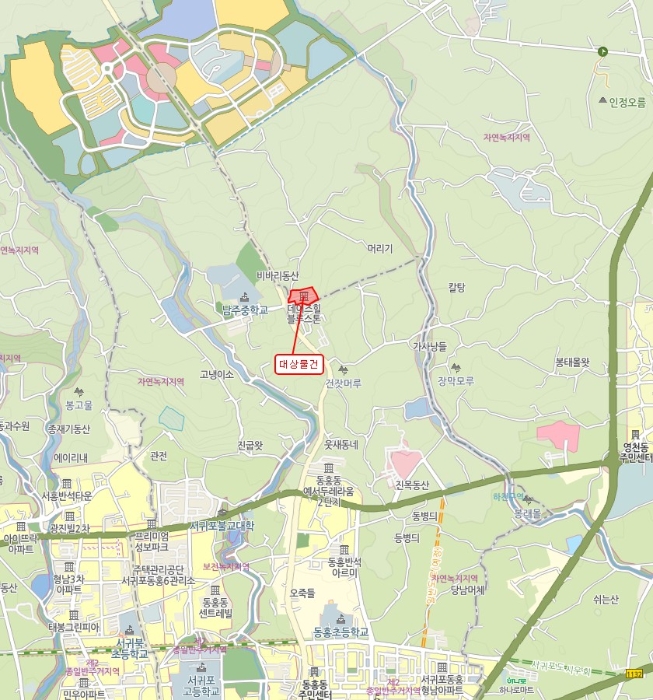Click the roundabout in the planned district
Image resolution: width=653 pixels, height=700 pixels.
(x=107, y=68)
